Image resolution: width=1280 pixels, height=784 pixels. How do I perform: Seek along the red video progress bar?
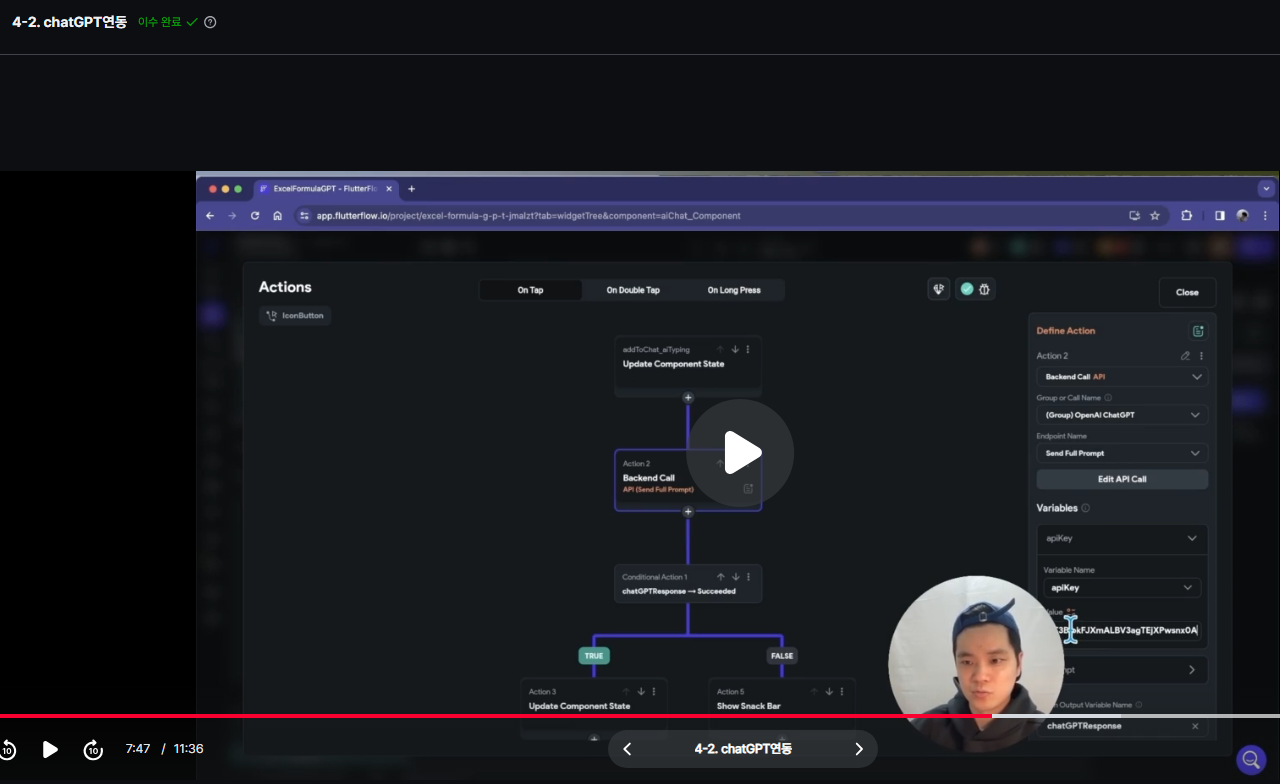click(640, 716)
